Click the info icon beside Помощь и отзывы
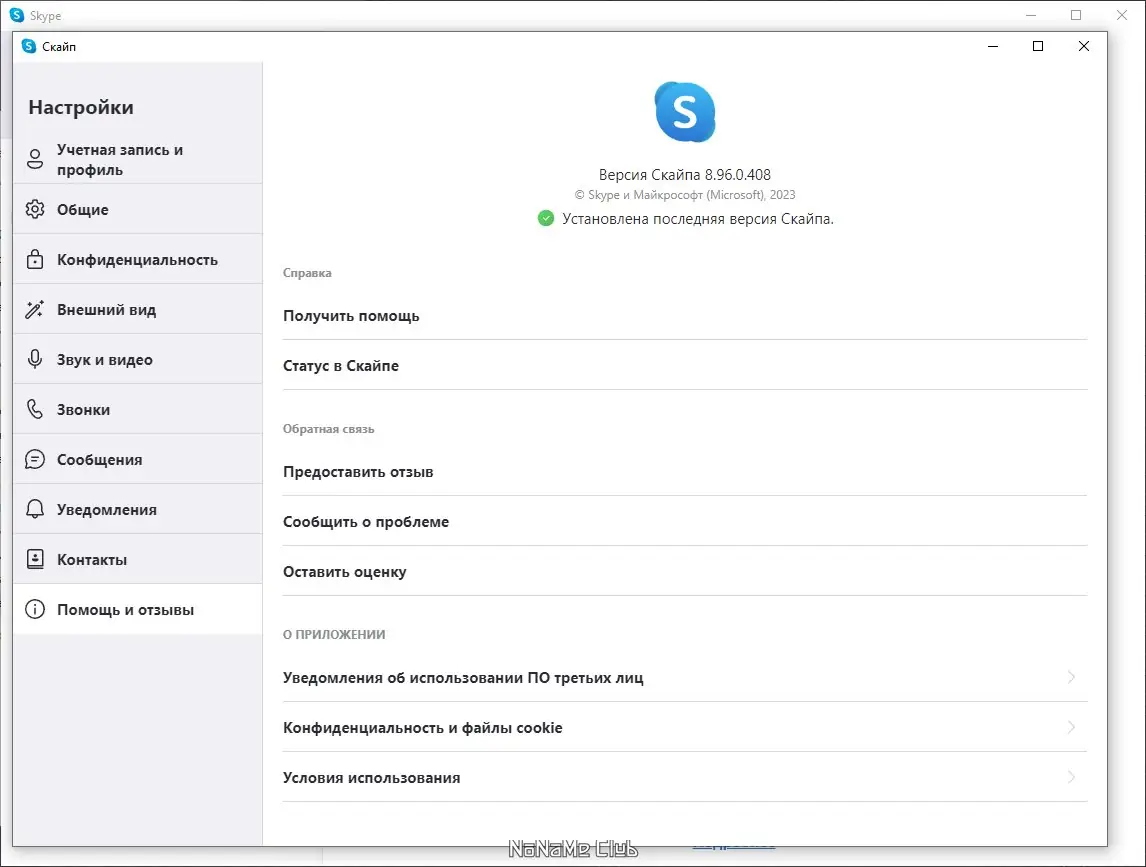Image resolution: width=1146 pixels, height=867 pixels. (x=35, y=609)
